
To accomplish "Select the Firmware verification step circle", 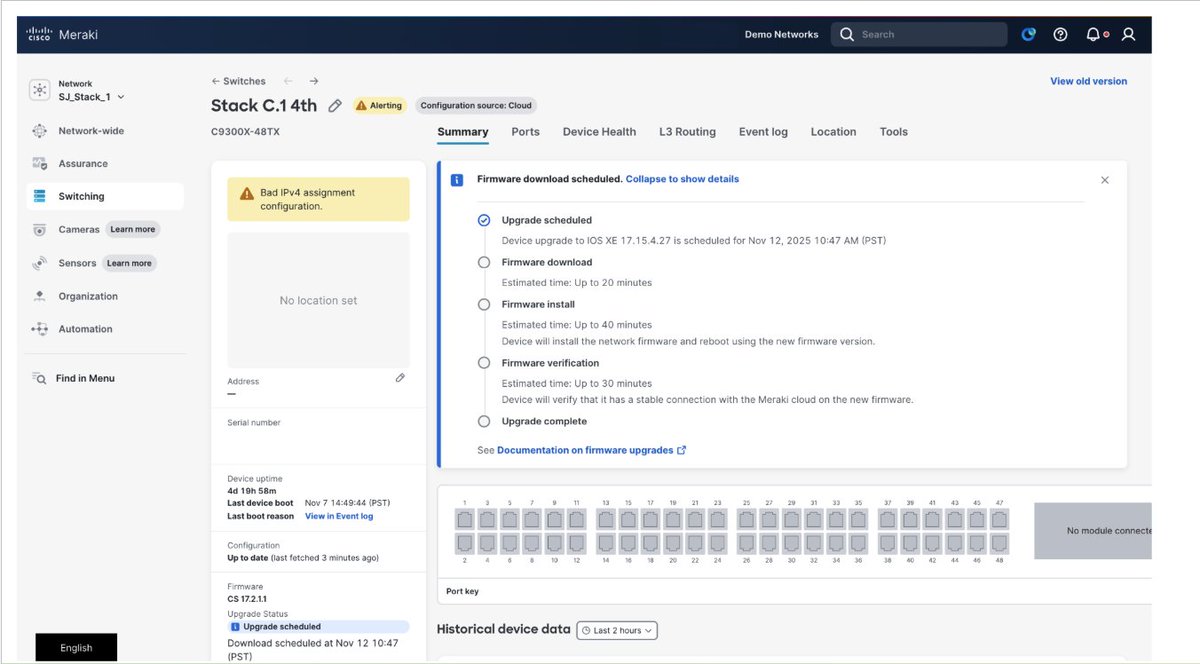I will click(484, 362).
